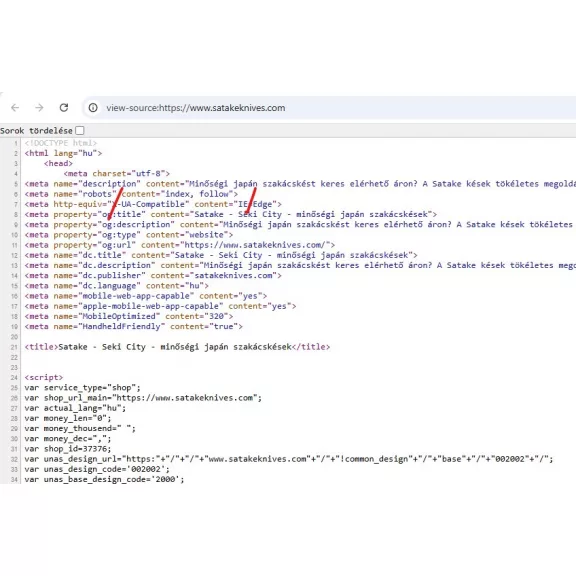Open the site information icon in address bar

[93, 108]
